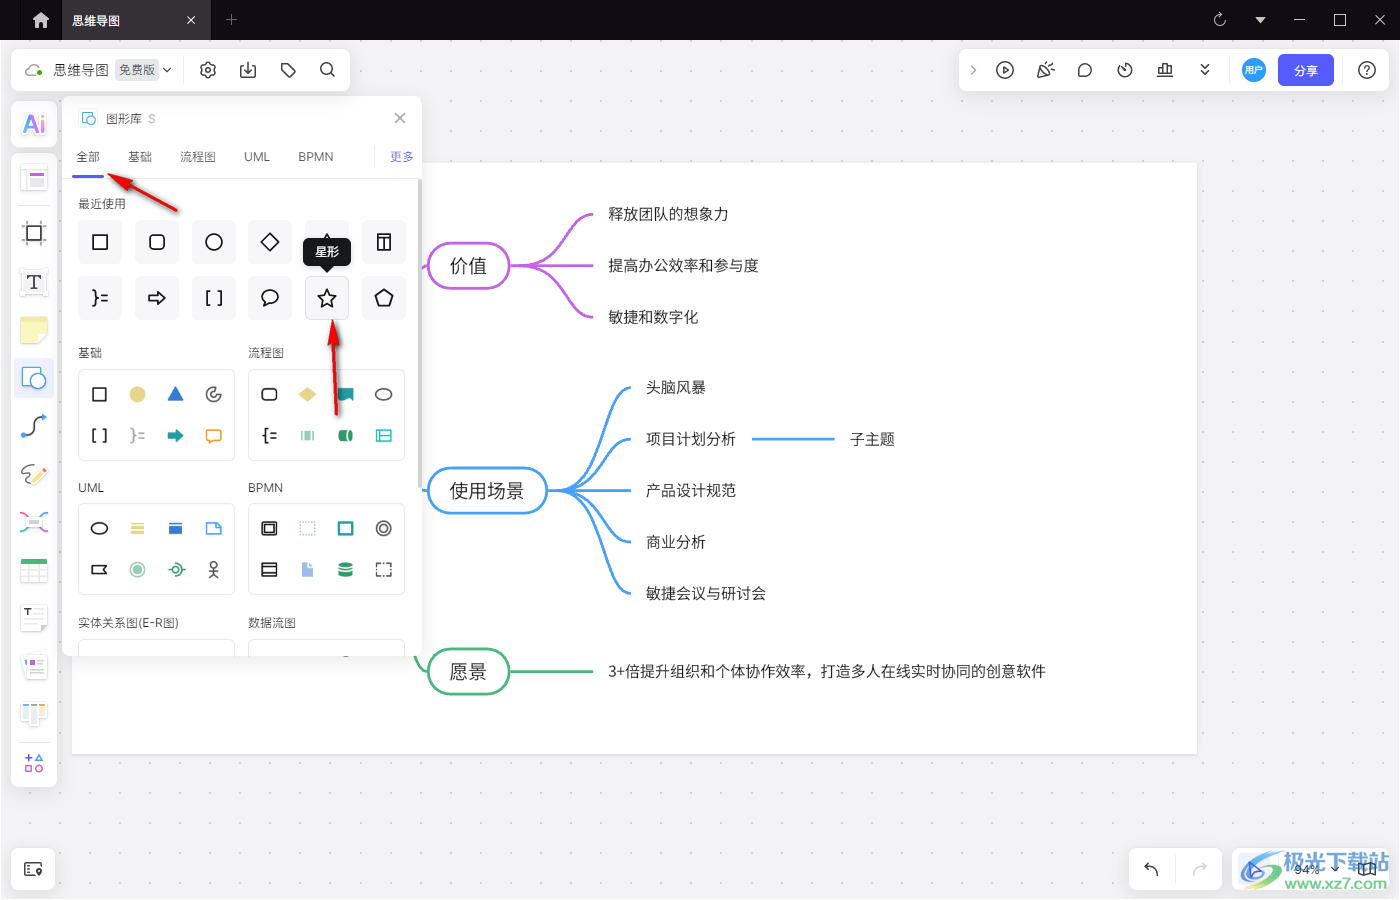Screen dimensions: 1400x900
Task: Click the star shape in recent shapes
Action: tap(327, 298)
